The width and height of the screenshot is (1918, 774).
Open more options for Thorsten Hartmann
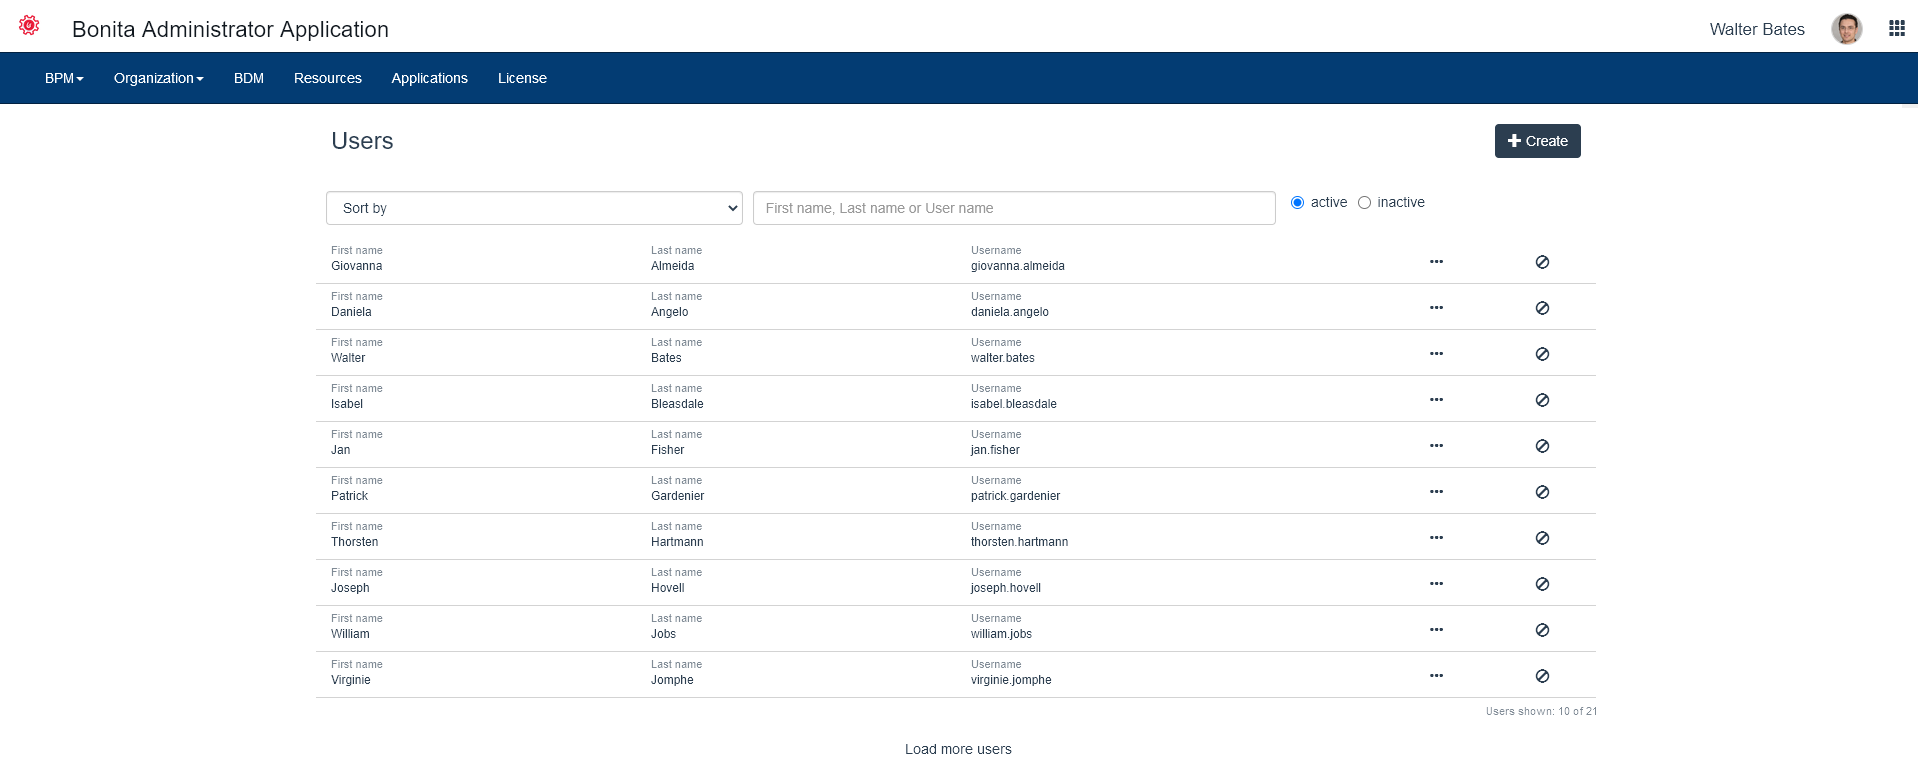1436,538
